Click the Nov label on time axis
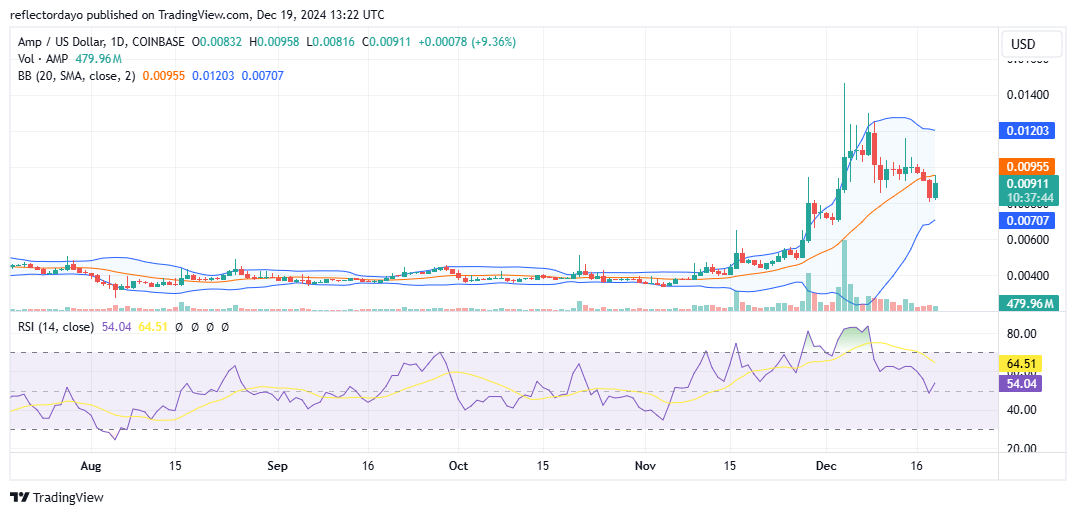The height and width of the screenshot is (515, 1076). 646,466
